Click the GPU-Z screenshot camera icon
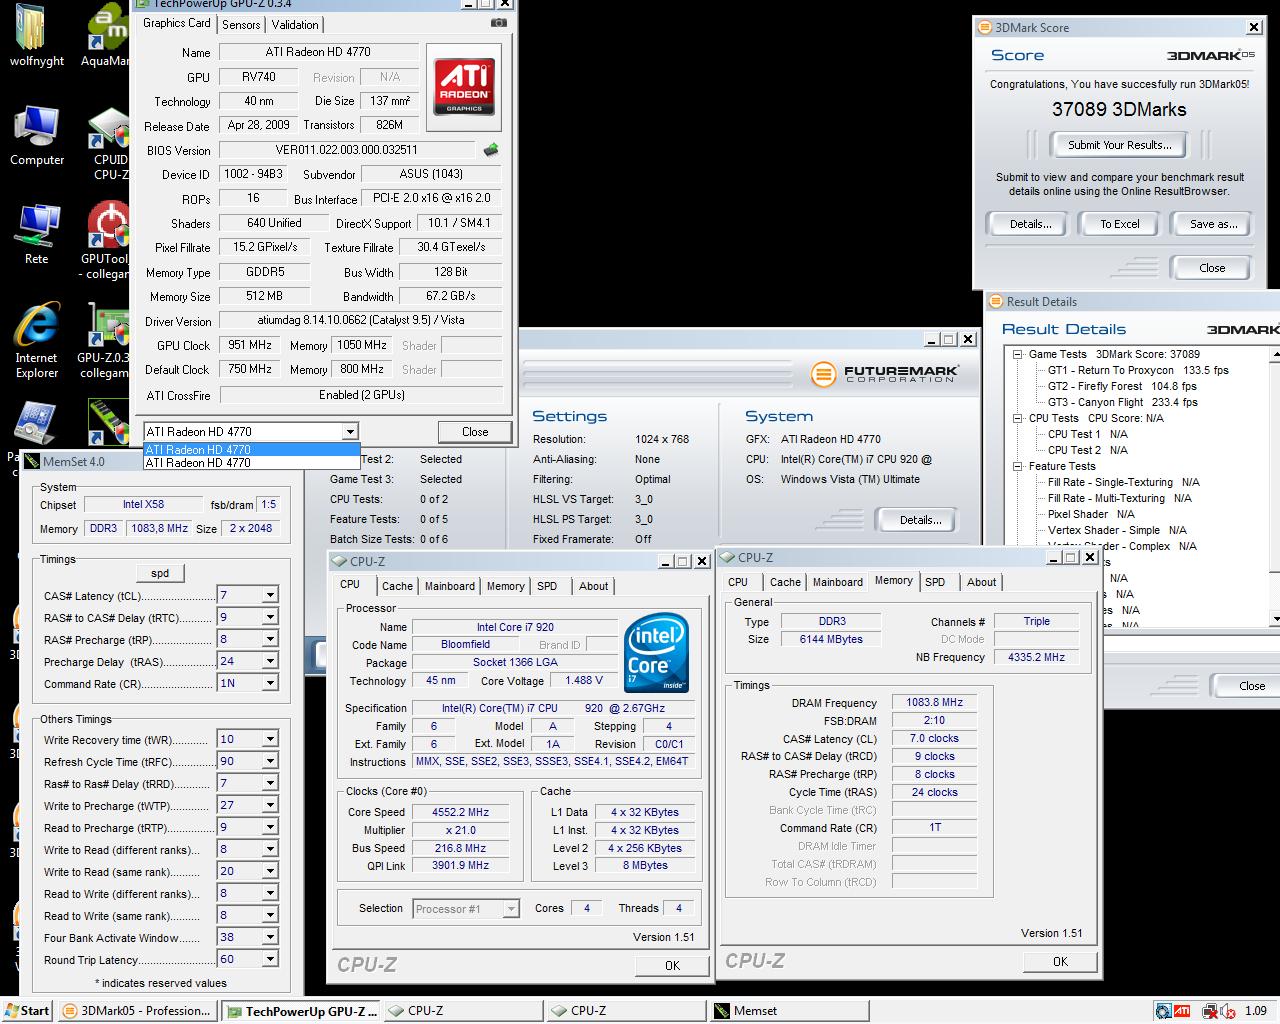The height and width of the screenshot is (1024, 1280). pos(498,23)
